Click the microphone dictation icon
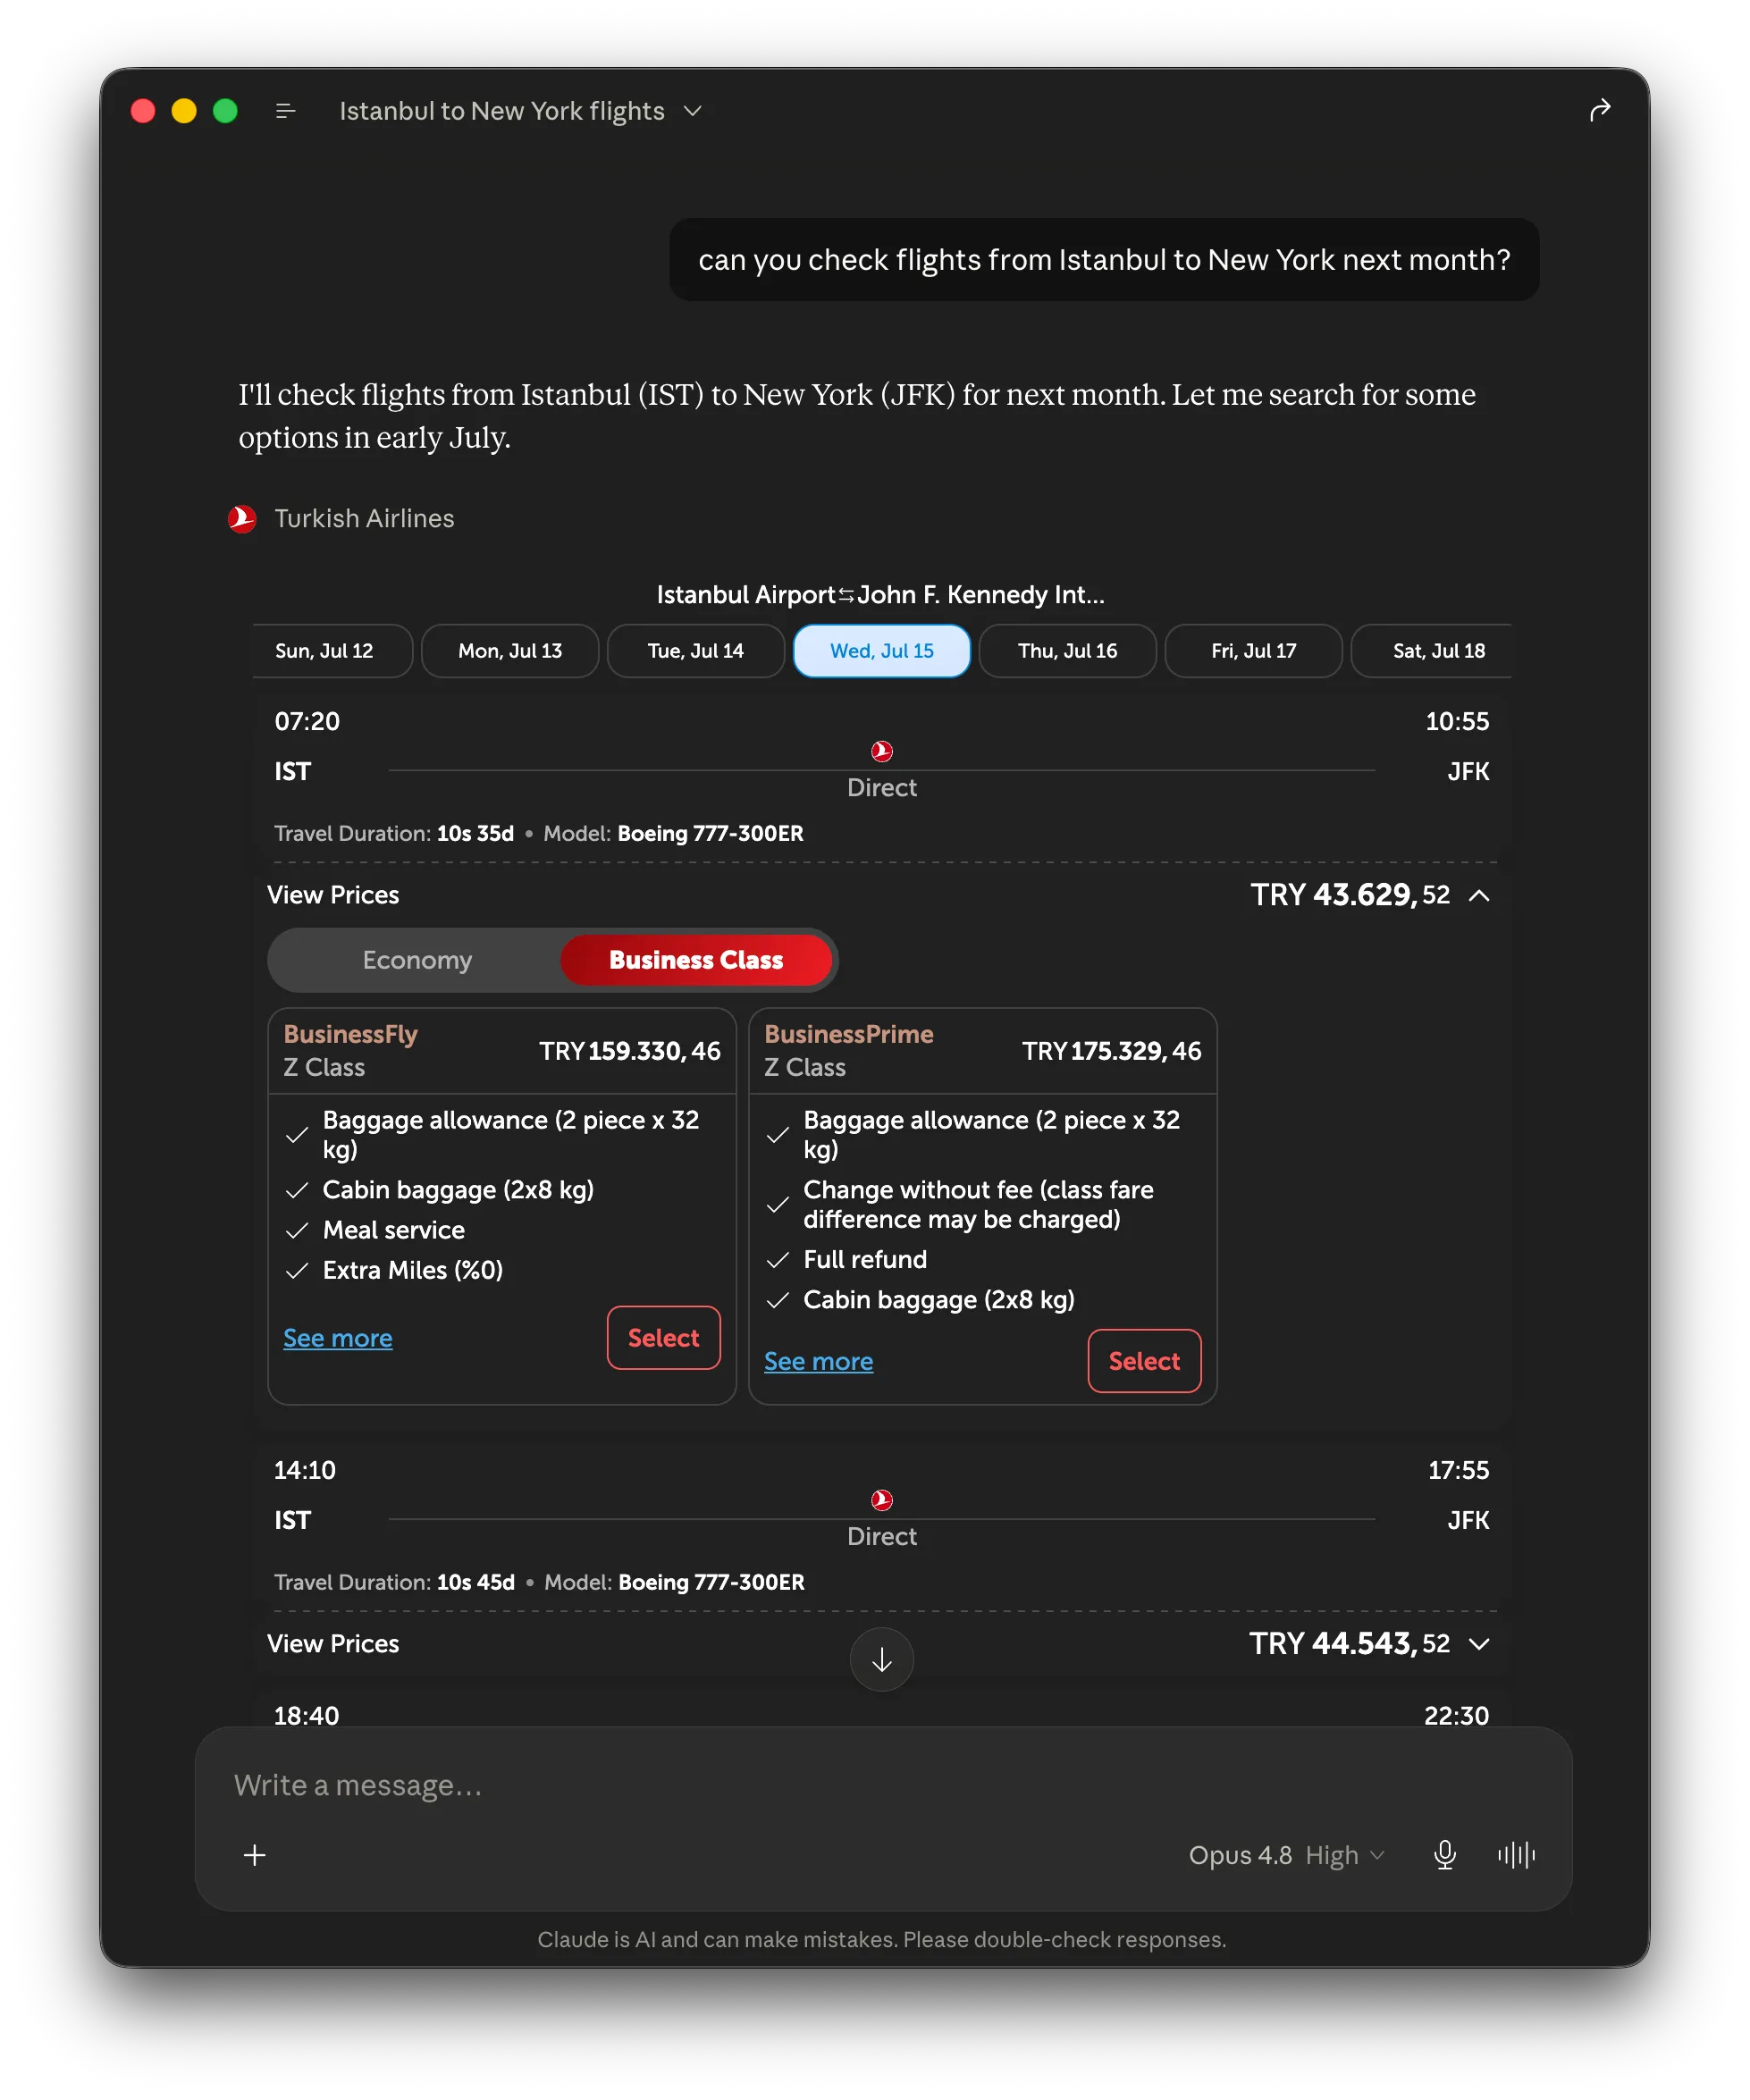 (1444, 1855)
